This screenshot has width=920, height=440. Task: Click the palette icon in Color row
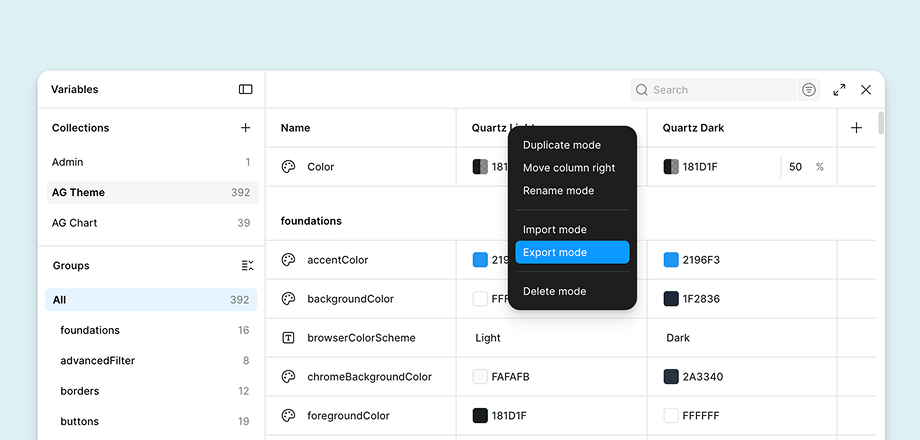pos(288,167)
